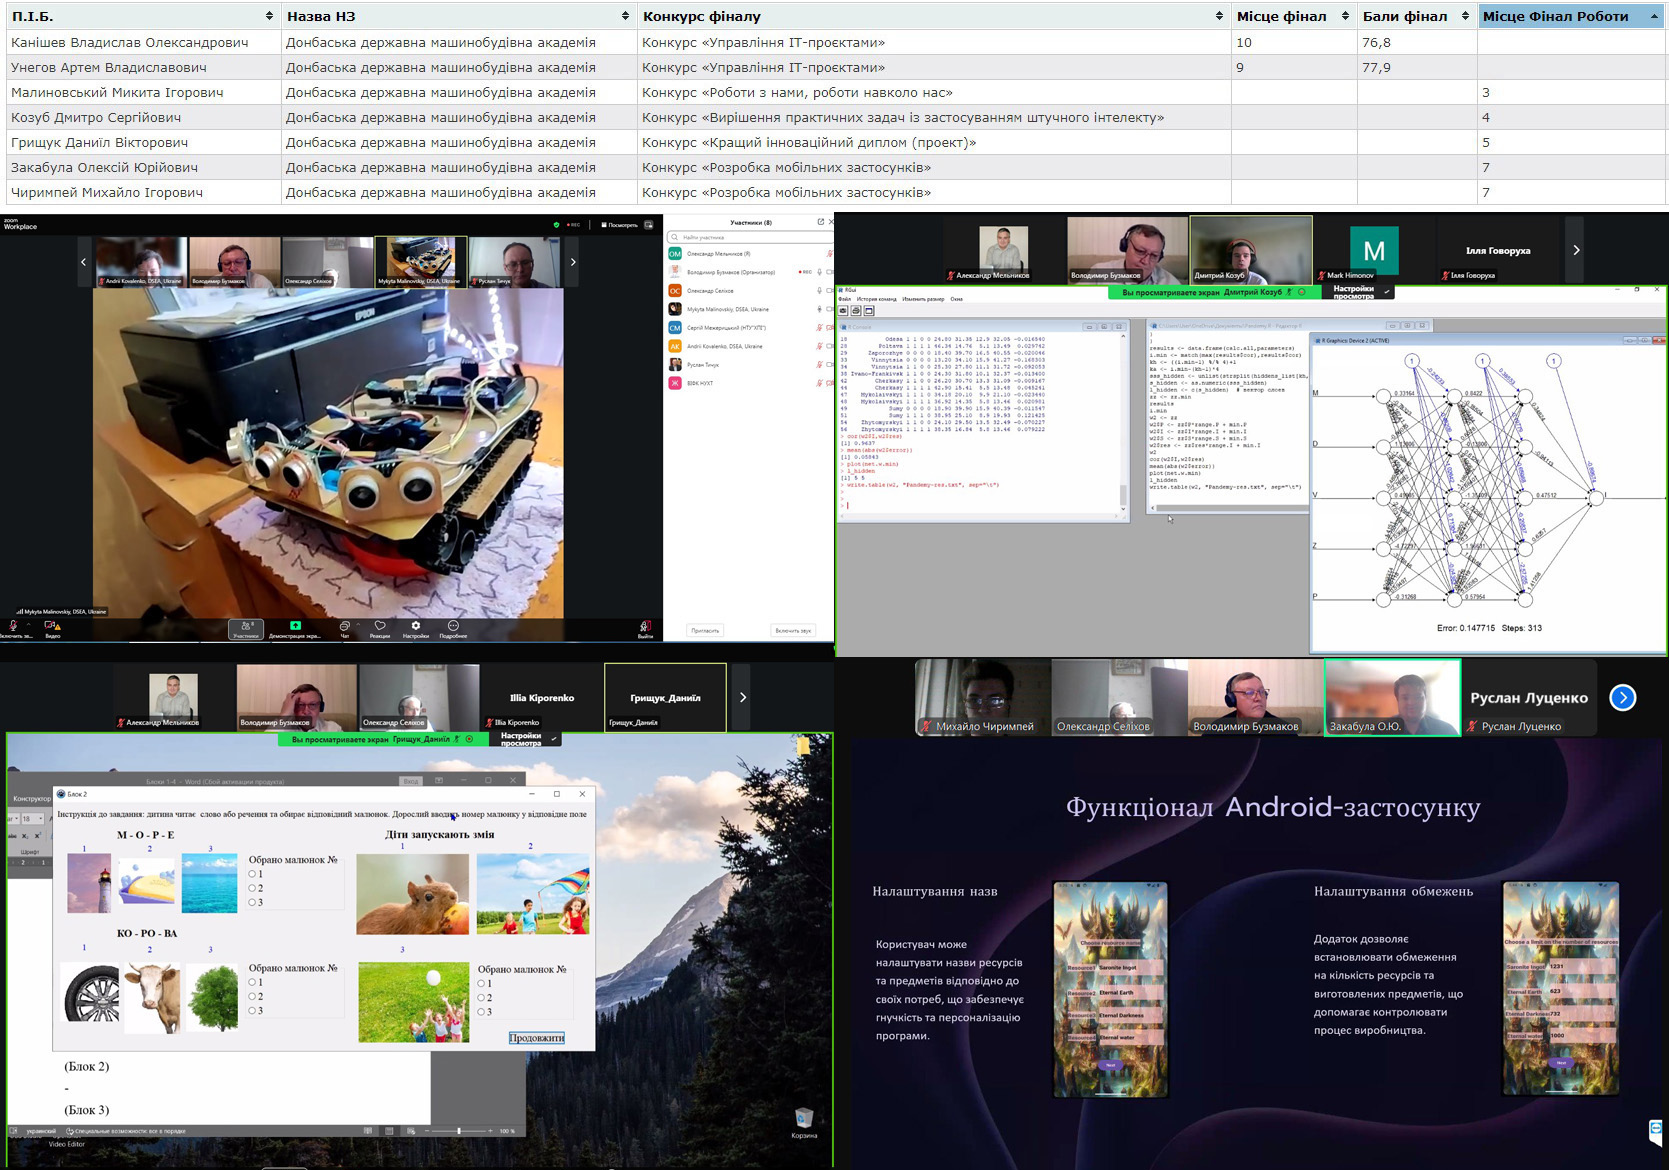Select participant Володимир Бузмаков (Организатор)
This screenshot has height=1170, width=1669.
point(750,272)
